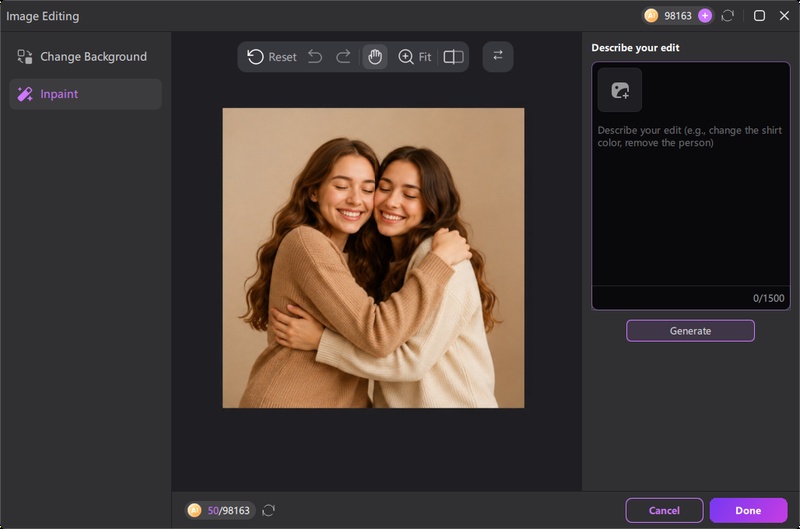
Task: Click the 50/98163 credit cost text
Action: coord(229,510)
